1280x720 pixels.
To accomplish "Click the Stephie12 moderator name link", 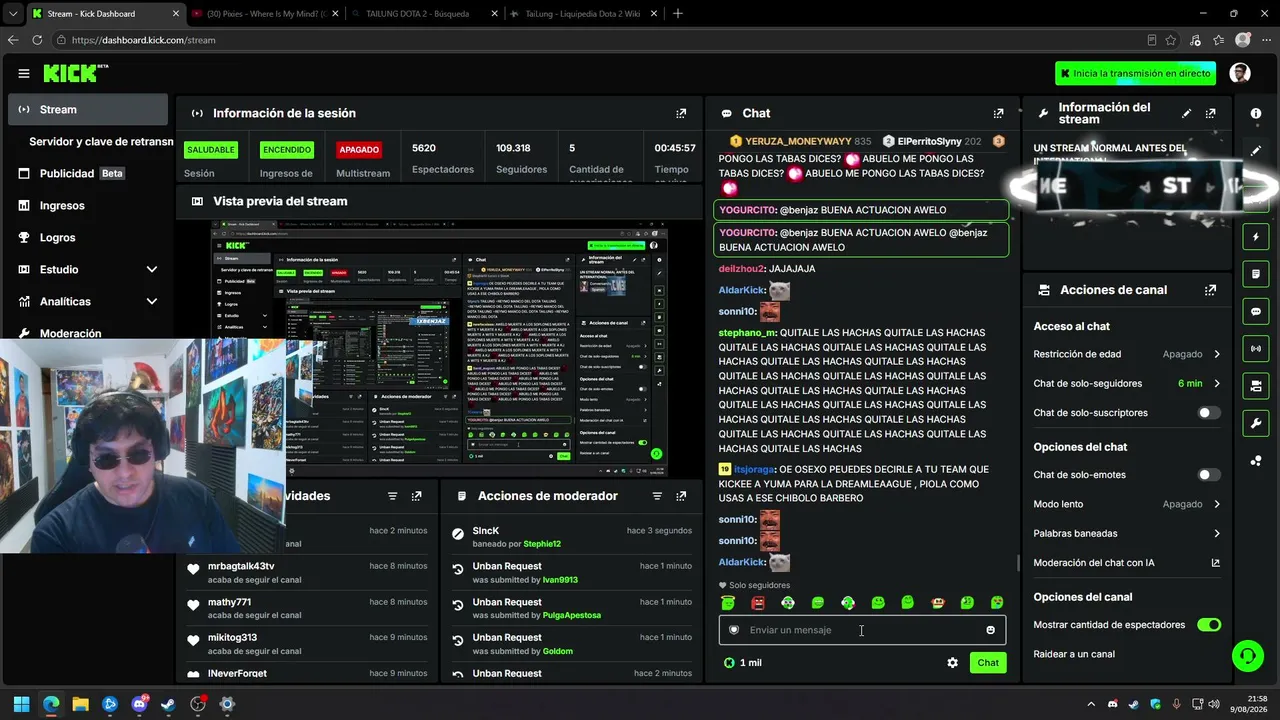I will [542, 544].
